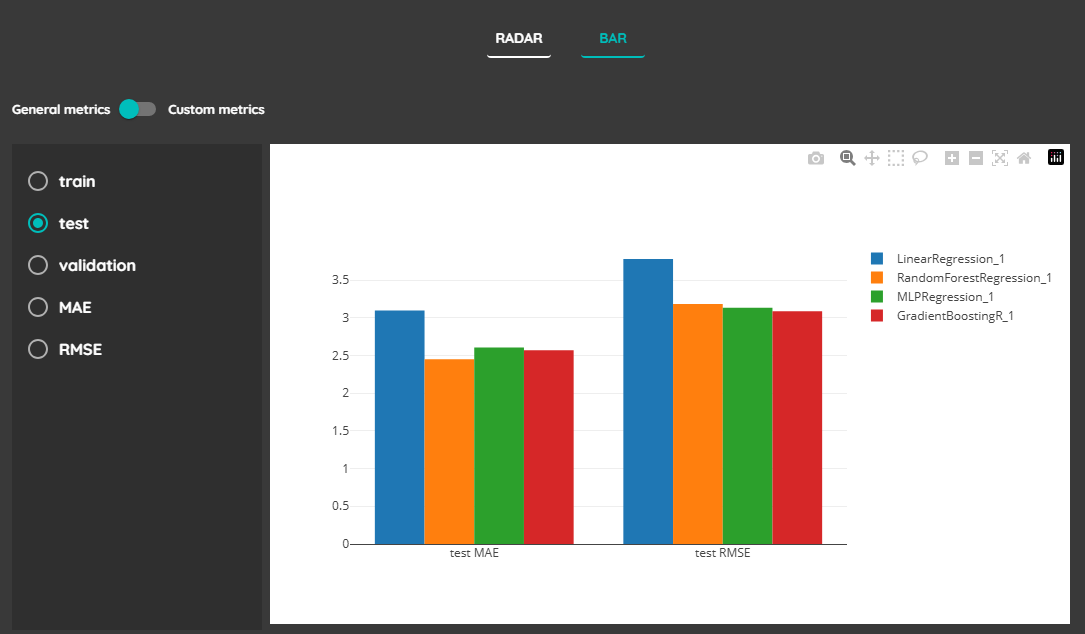Open Plotly with the logo icon
This screenshot has height=634, width=1085.
(1056, 157)
